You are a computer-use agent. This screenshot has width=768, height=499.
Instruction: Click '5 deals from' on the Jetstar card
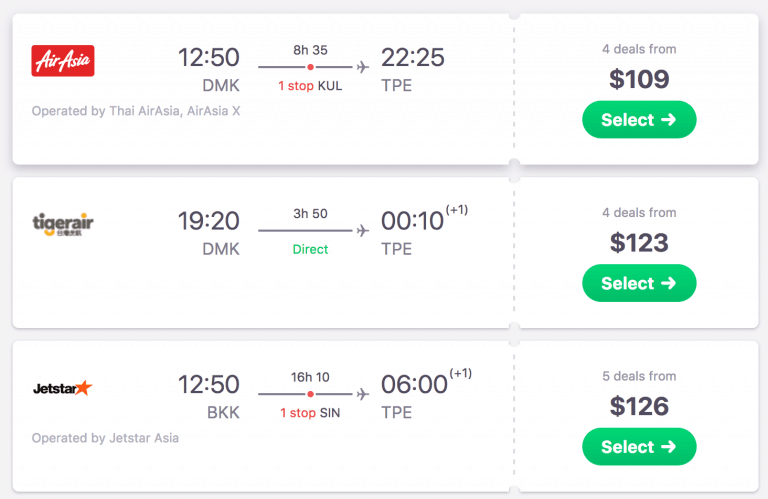pos(639,376)
